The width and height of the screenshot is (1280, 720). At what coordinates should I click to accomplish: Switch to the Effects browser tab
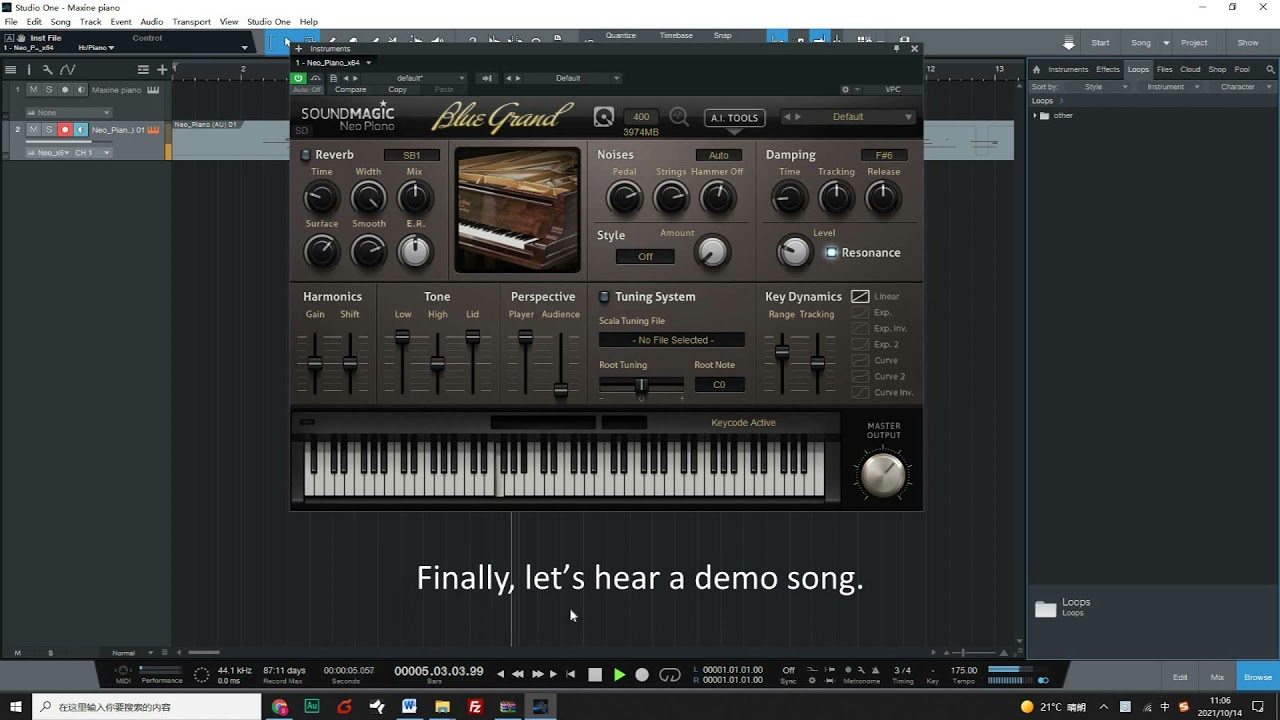point(1108,70)
